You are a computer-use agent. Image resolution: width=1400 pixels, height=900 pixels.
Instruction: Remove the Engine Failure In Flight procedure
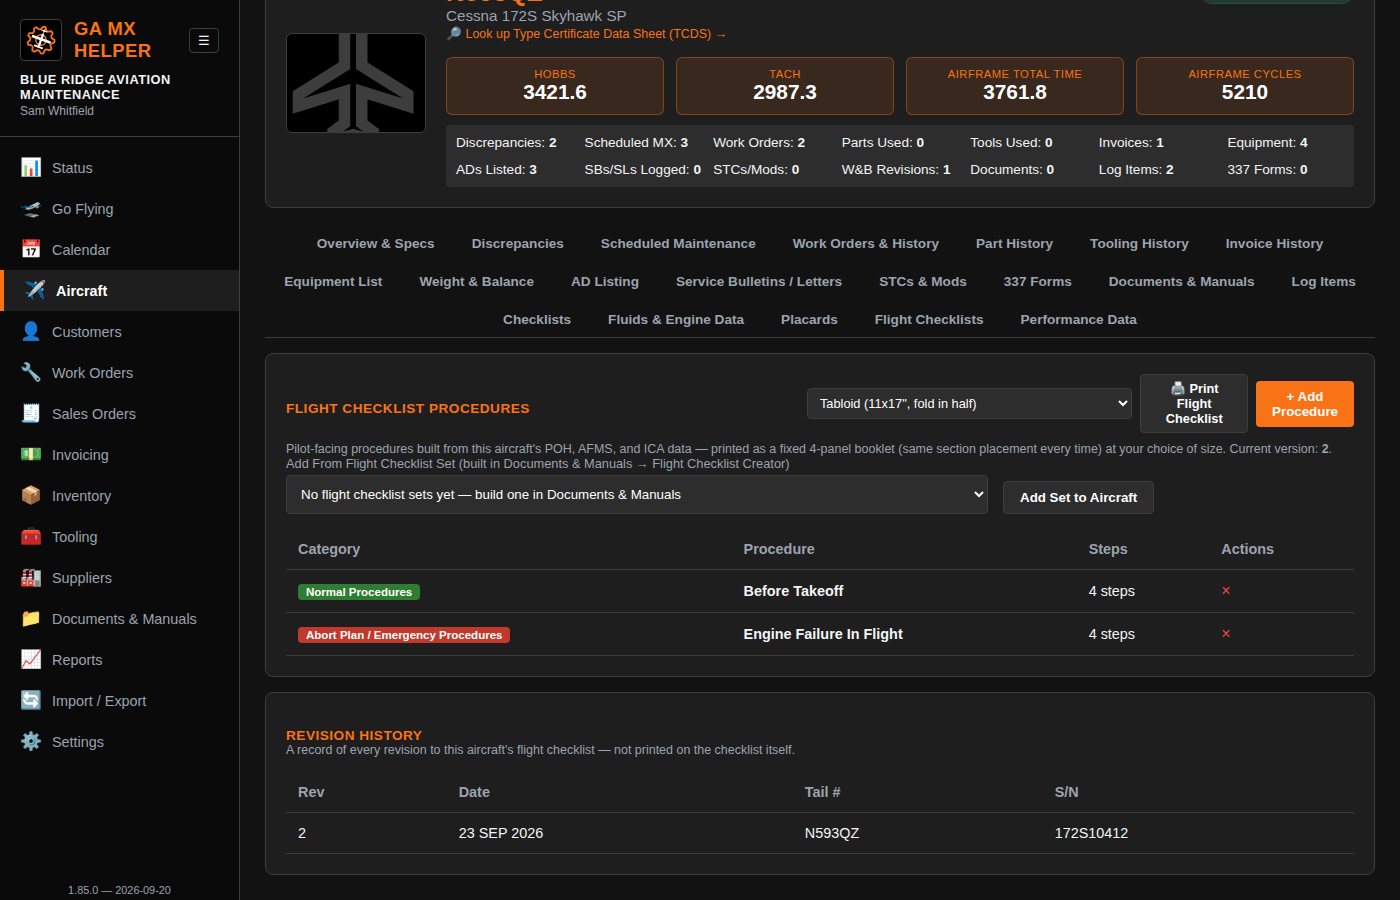1226,634
